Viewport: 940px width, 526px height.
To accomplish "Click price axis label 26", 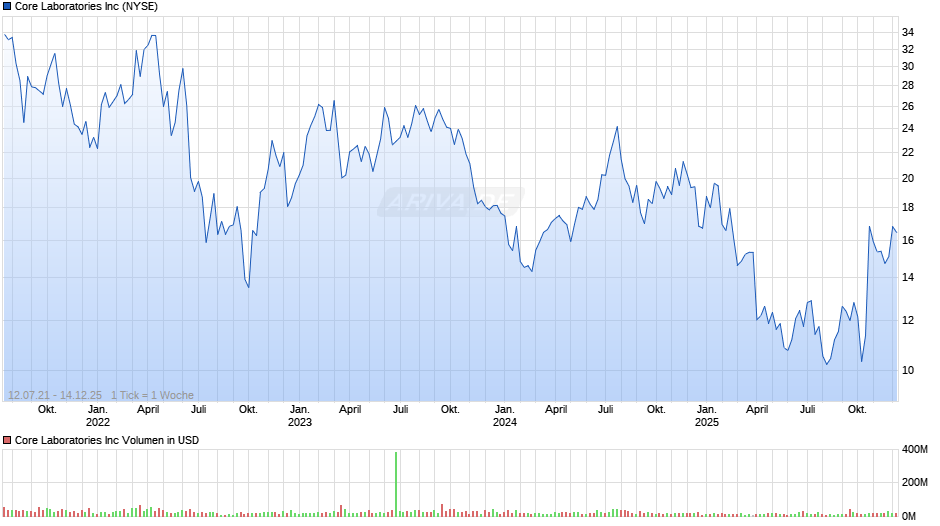I will (x=908, y=106).
